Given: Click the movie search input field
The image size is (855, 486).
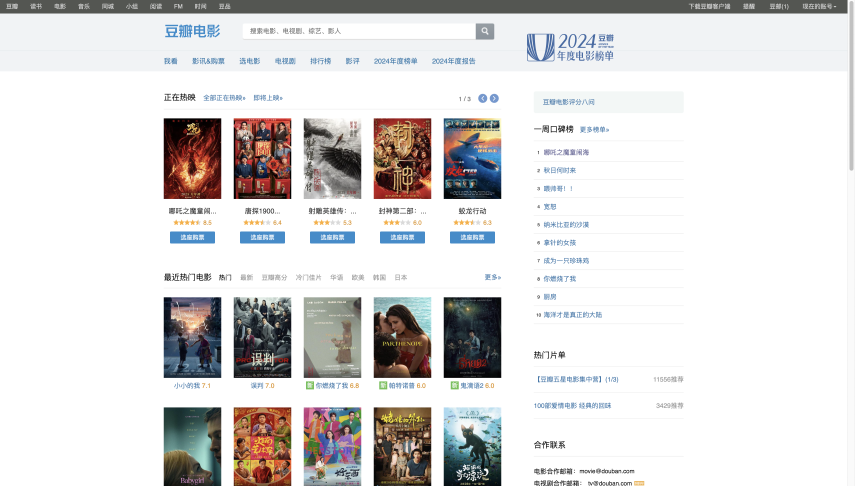Looking at the screenshot, I should tap(358, 32).
